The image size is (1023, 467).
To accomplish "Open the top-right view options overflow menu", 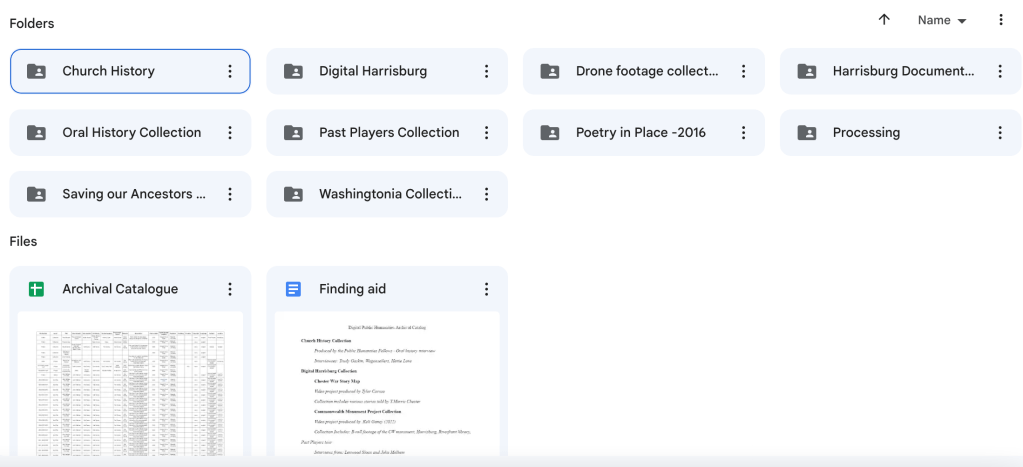I will (x=1001, y=20).
